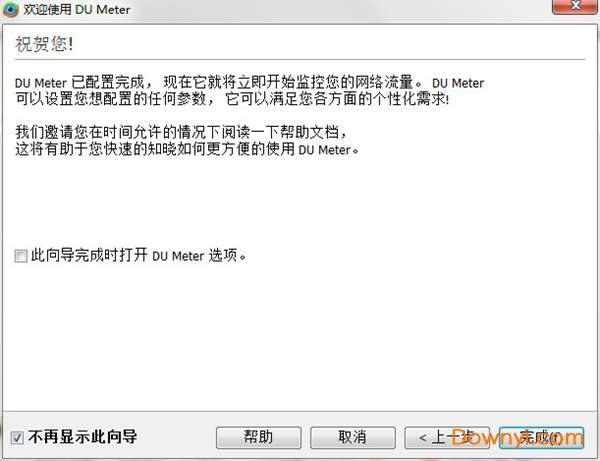Click the window title 欢迎使用 DU Meter
Image resolution: width=600 pixels, height=461 pixels.
(77, 9)
